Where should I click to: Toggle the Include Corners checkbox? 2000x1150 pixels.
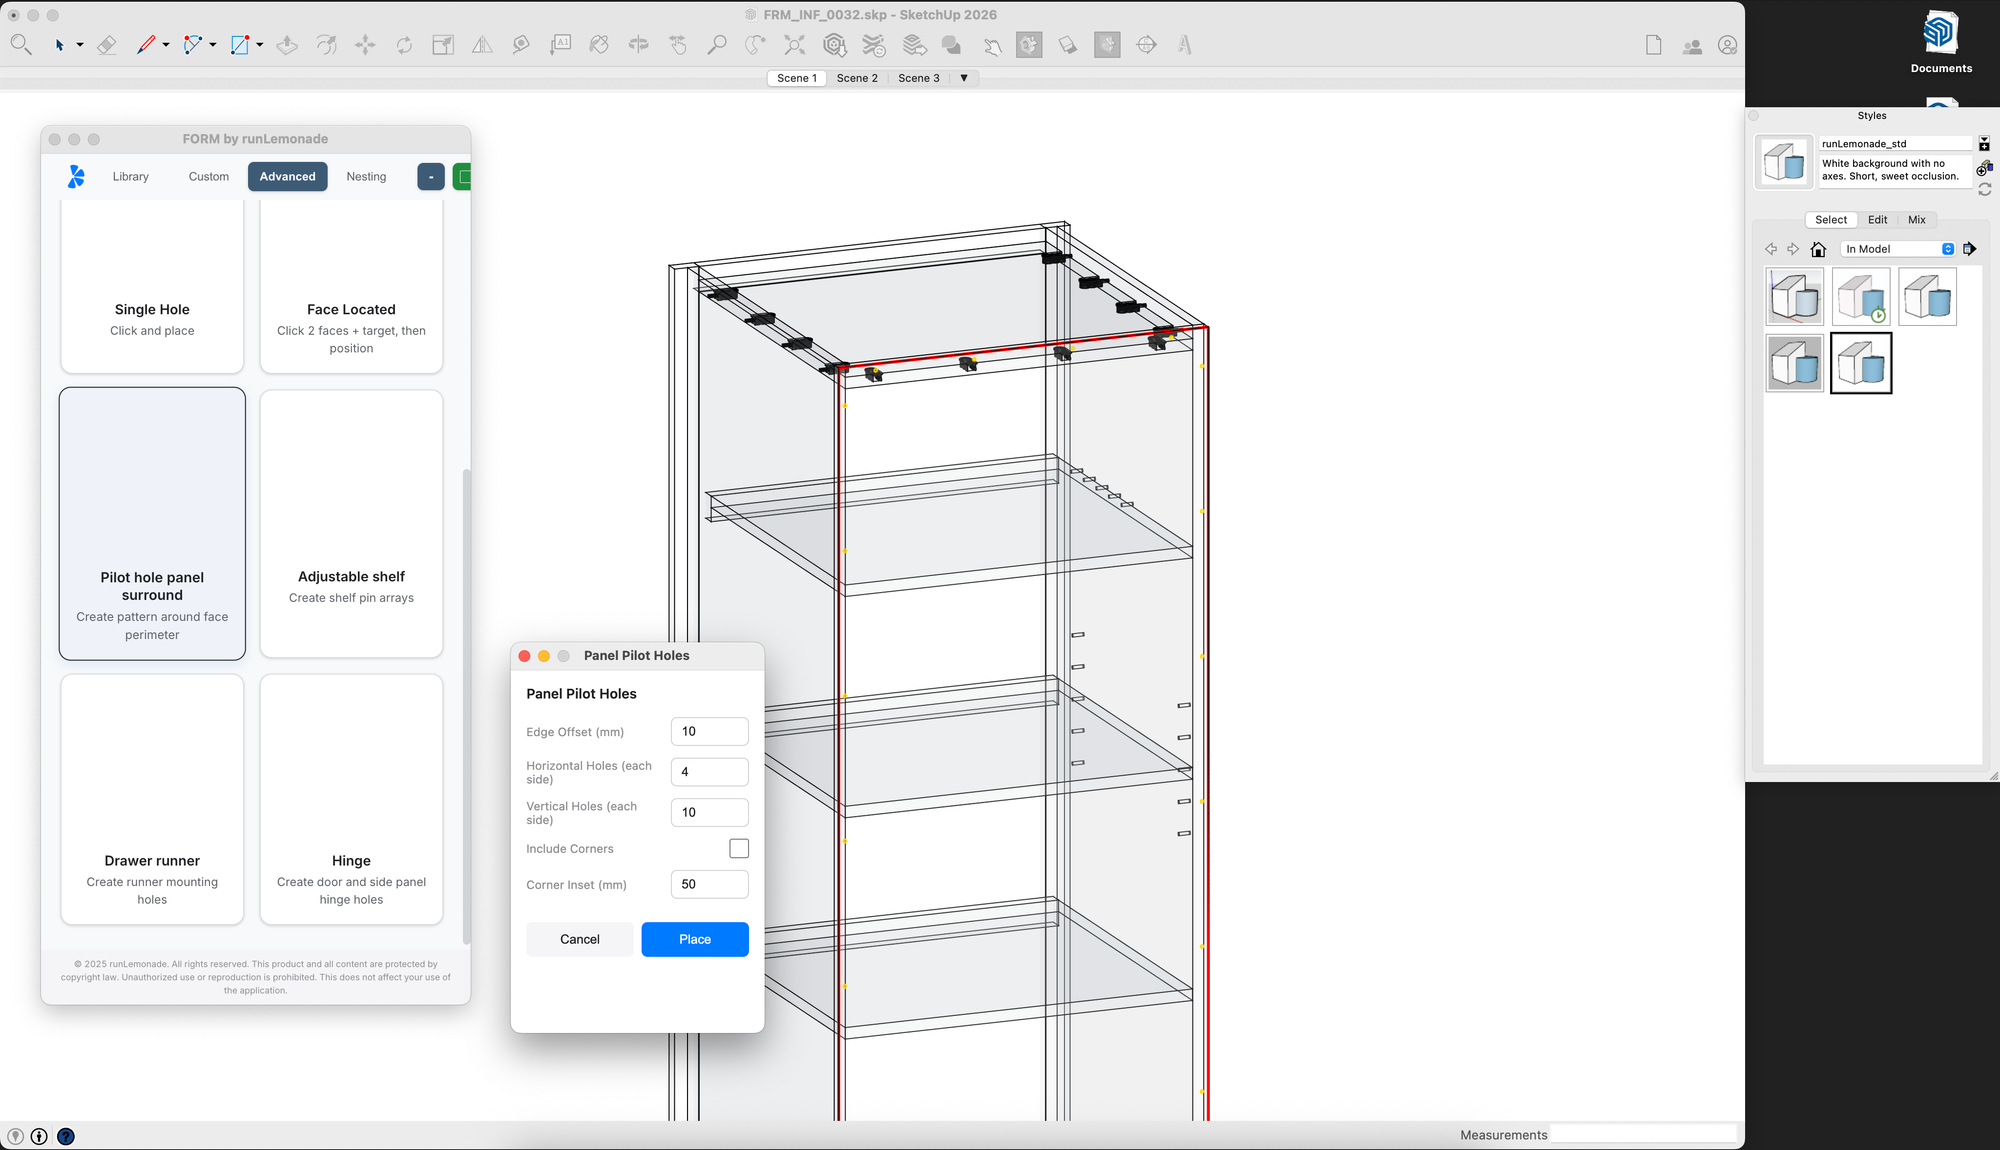tap(739, 848)
